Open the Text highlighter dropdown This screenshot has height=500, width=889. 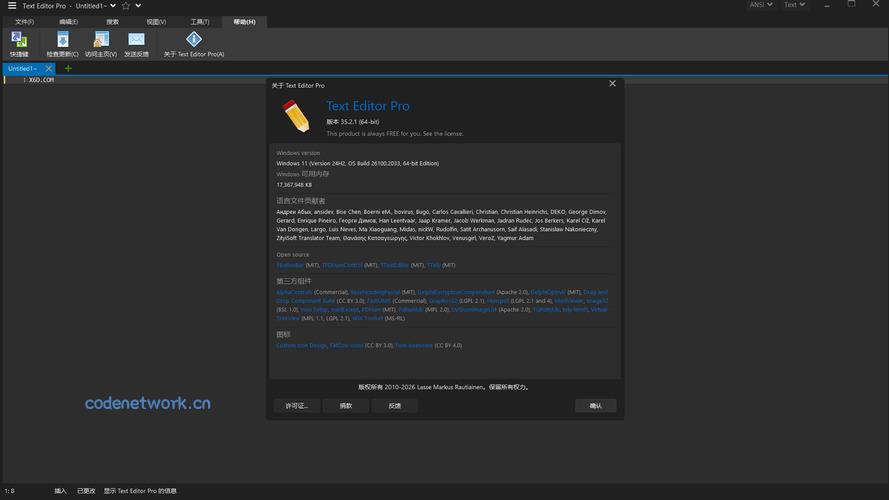(x=794, y=5)
